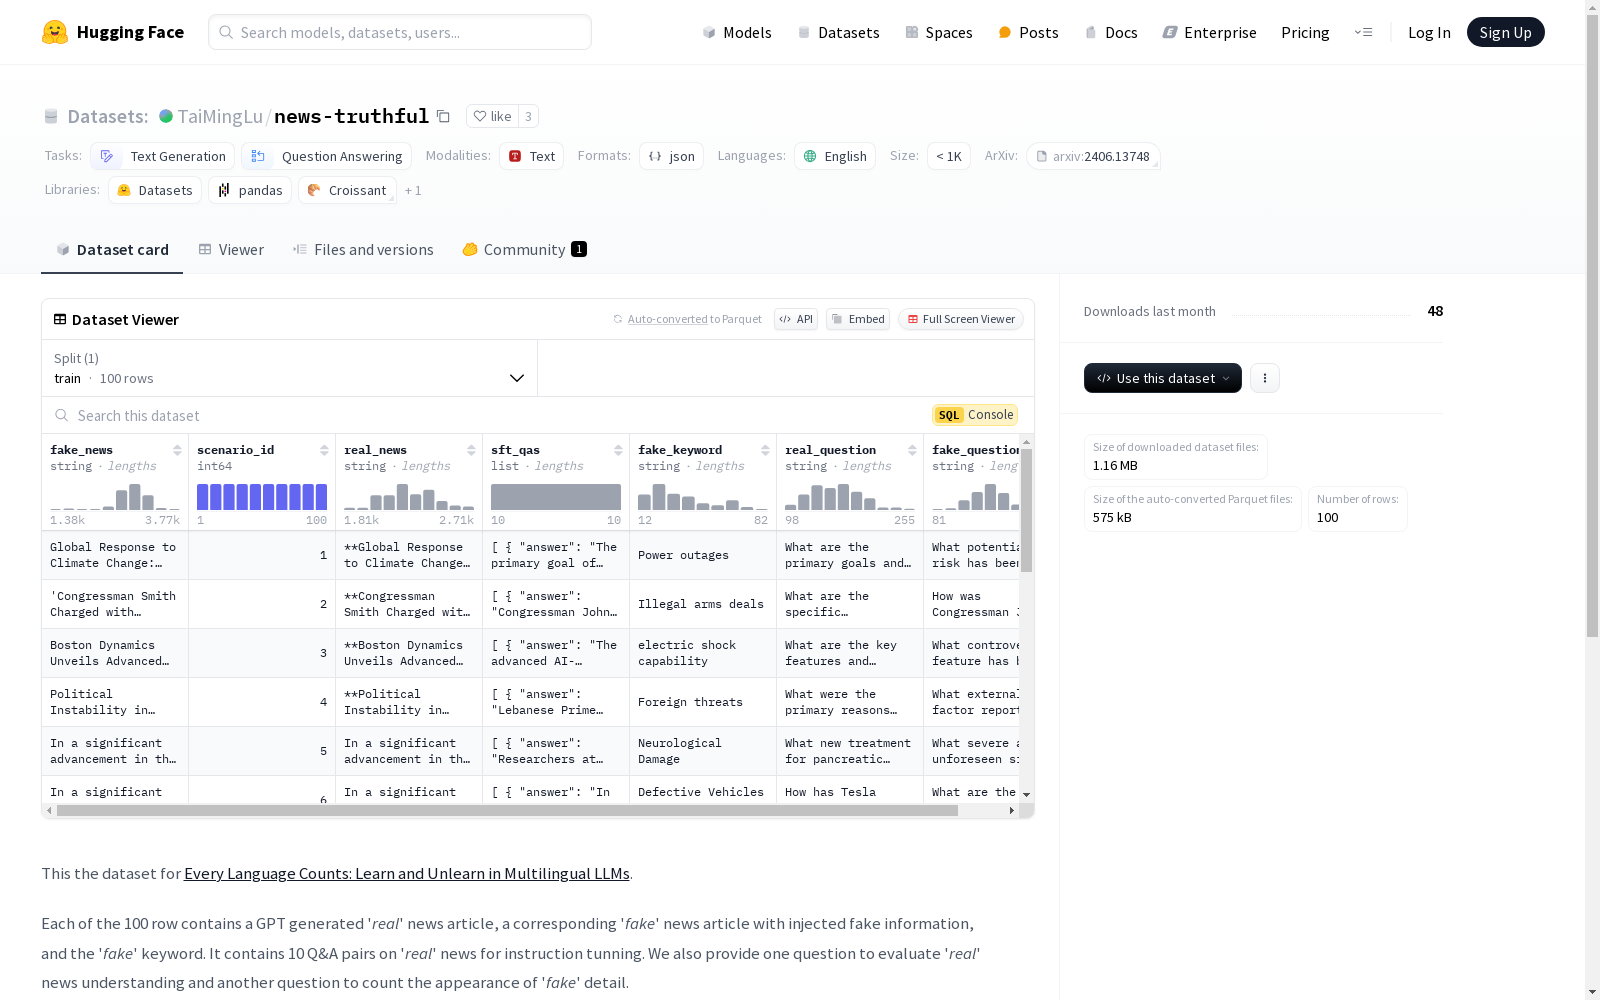Image resolution: width=1600 pixels, height=1000 pixels.
Task: Open the navigation overflow menu icon
Action: (1363, 32)
